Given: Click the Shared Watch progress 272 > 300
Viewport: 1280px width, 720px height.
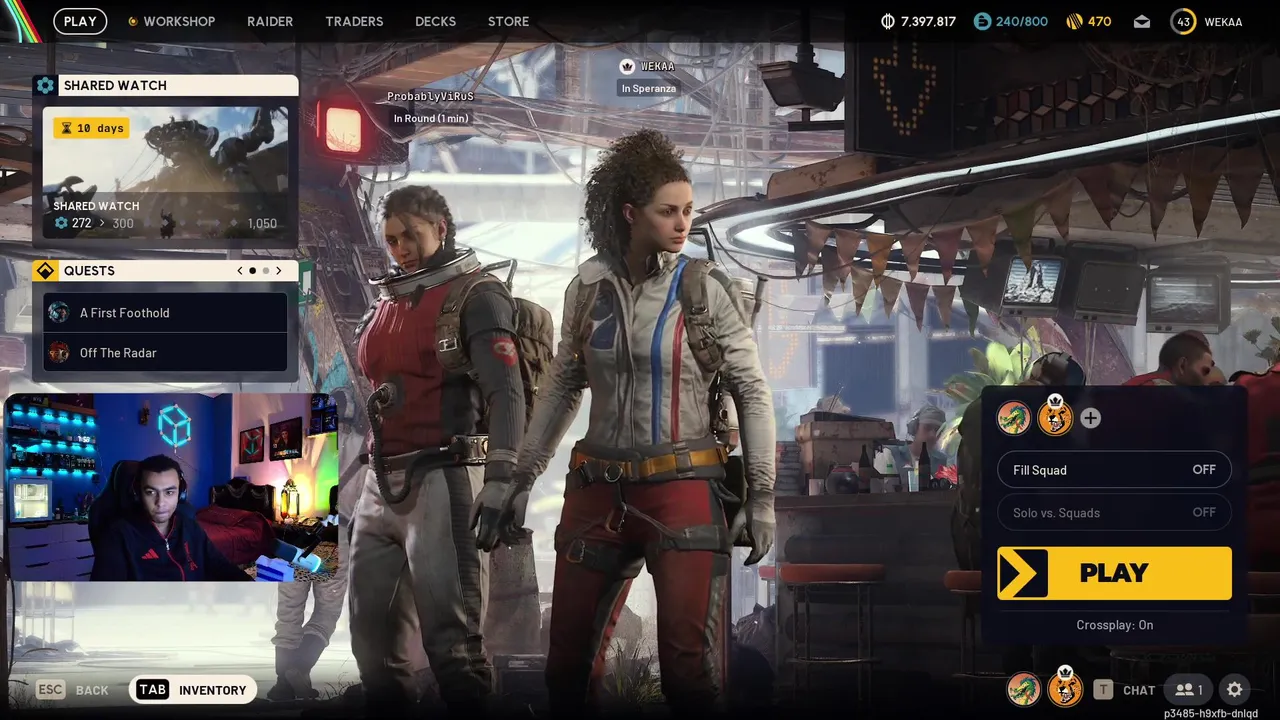Looking at the screenshot, I should (x=95, y=223).
